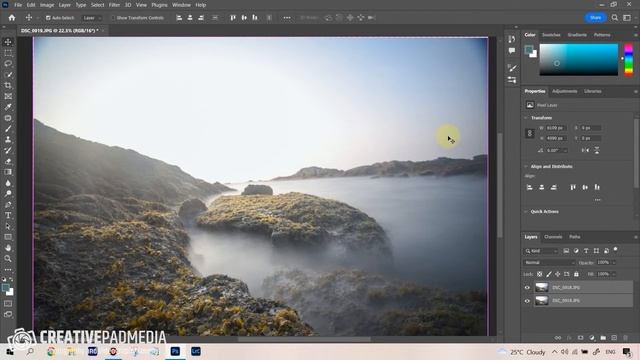
Task: Open the rotation angle dropdown
Action: pos(565,151)
